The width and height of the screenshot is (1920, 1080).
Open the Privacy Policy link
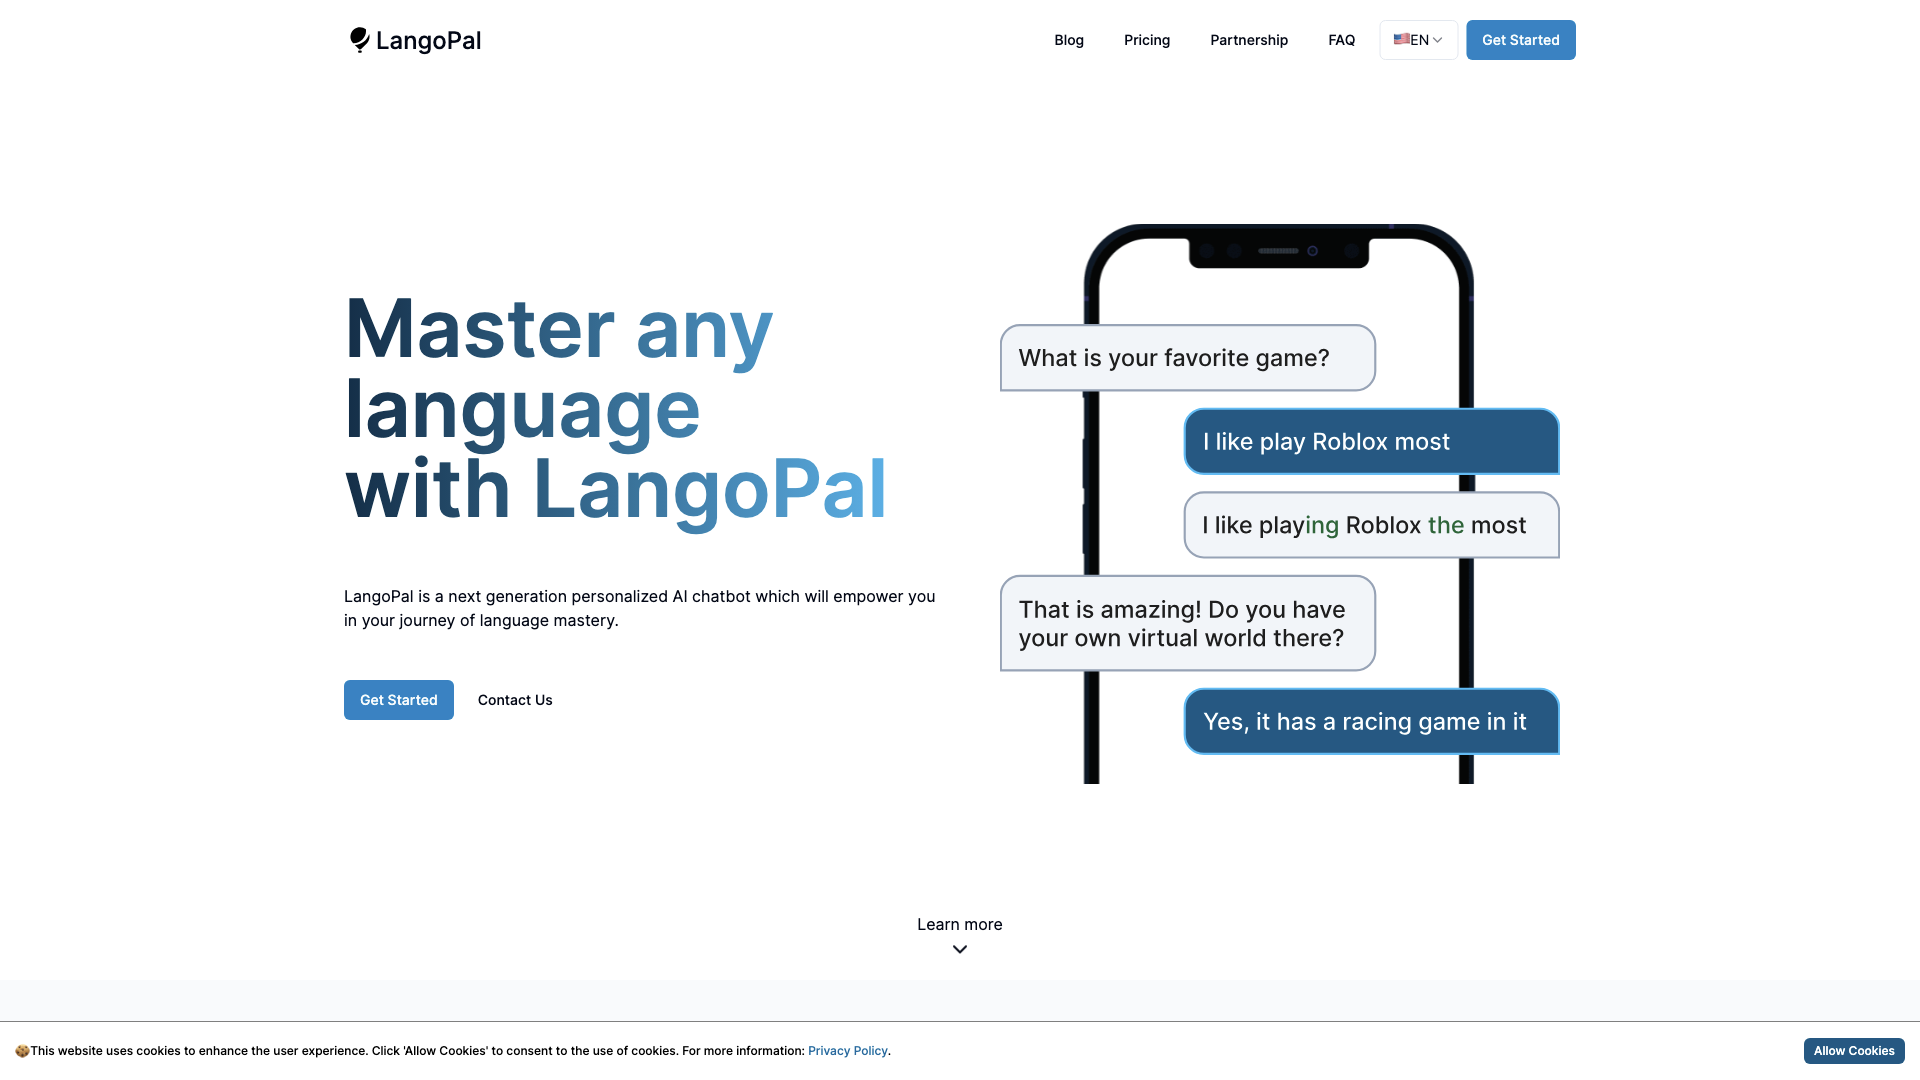847,1051
